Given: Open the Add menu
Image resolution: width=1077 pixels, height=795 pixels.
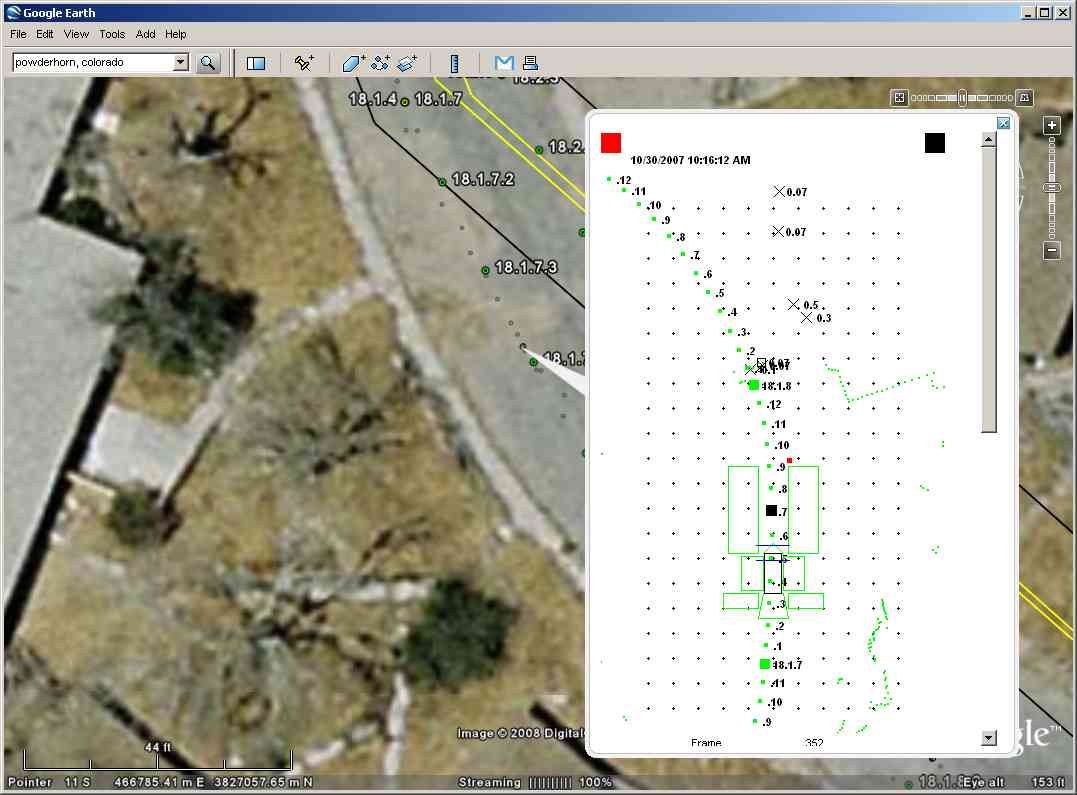Looking at the screenshot, I should [x=146, y=34].
